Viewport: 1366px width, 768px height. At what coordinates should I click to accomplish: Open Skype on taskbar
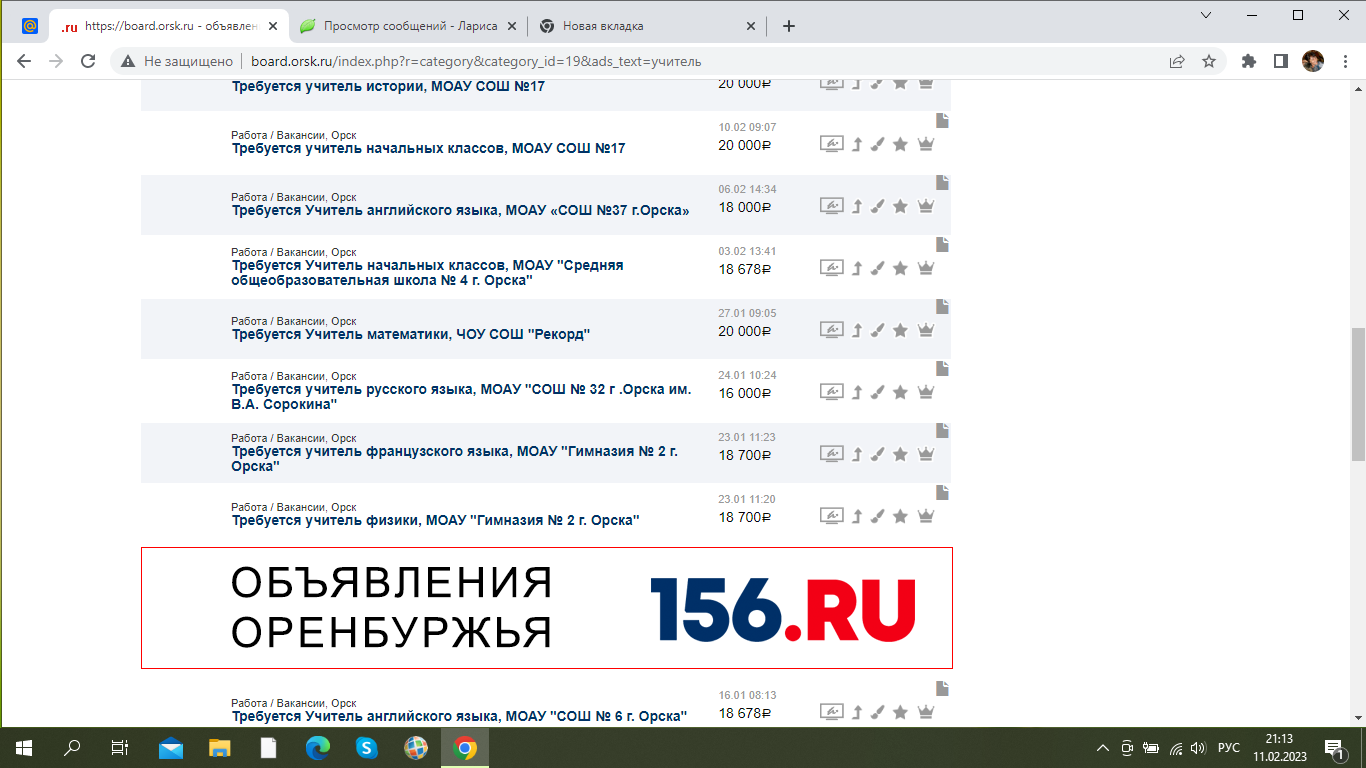pos(366,748)
